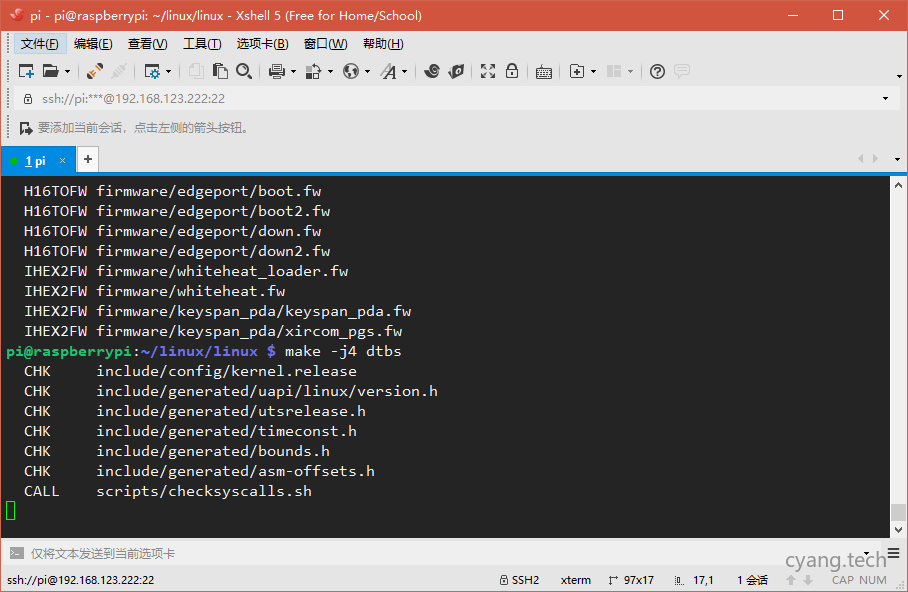Switch to the "1 pi" session tab
The height and width of the screenshot is (592, 908).
pyautogui.click(x=35, y=160)
